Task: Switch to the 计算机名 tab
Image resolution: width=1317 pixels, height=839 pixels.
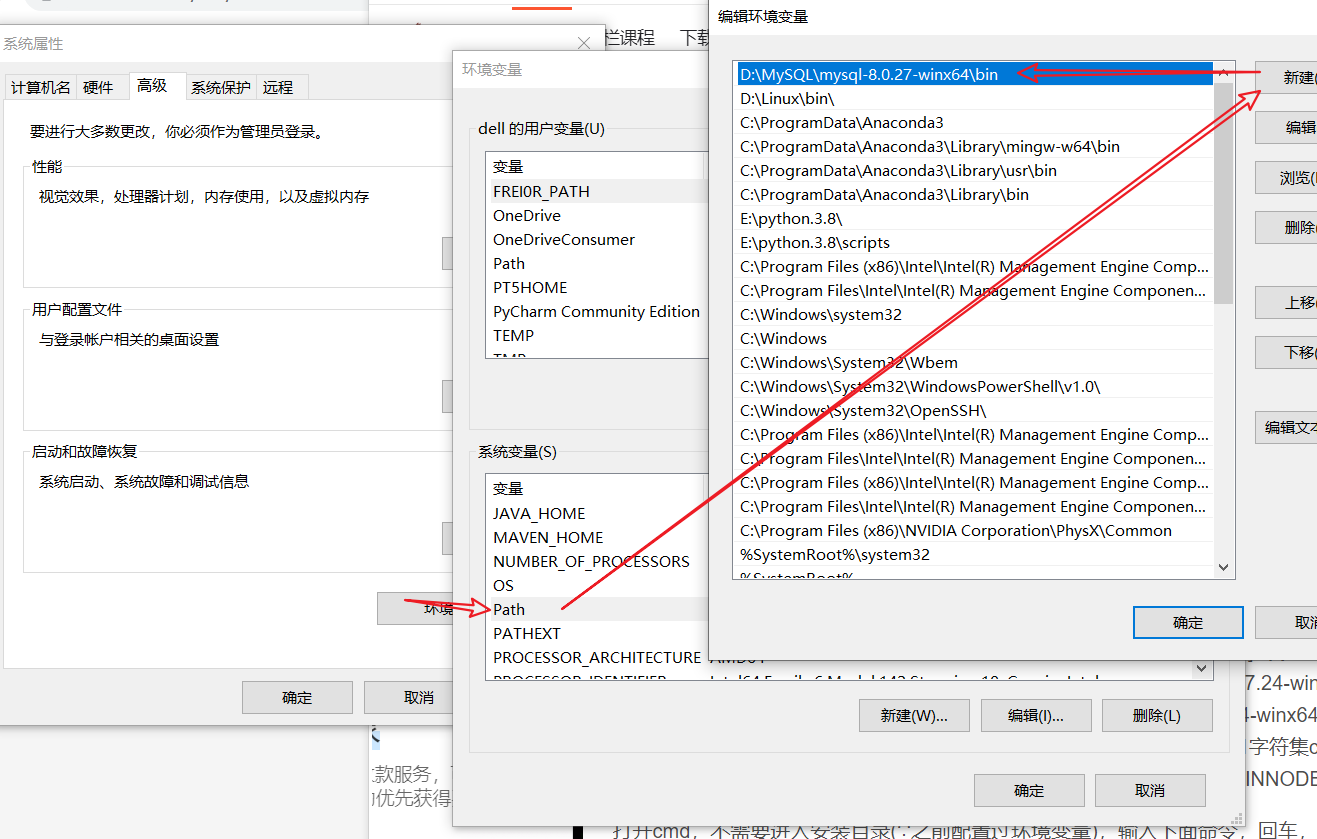Action: tap(41, 87)
